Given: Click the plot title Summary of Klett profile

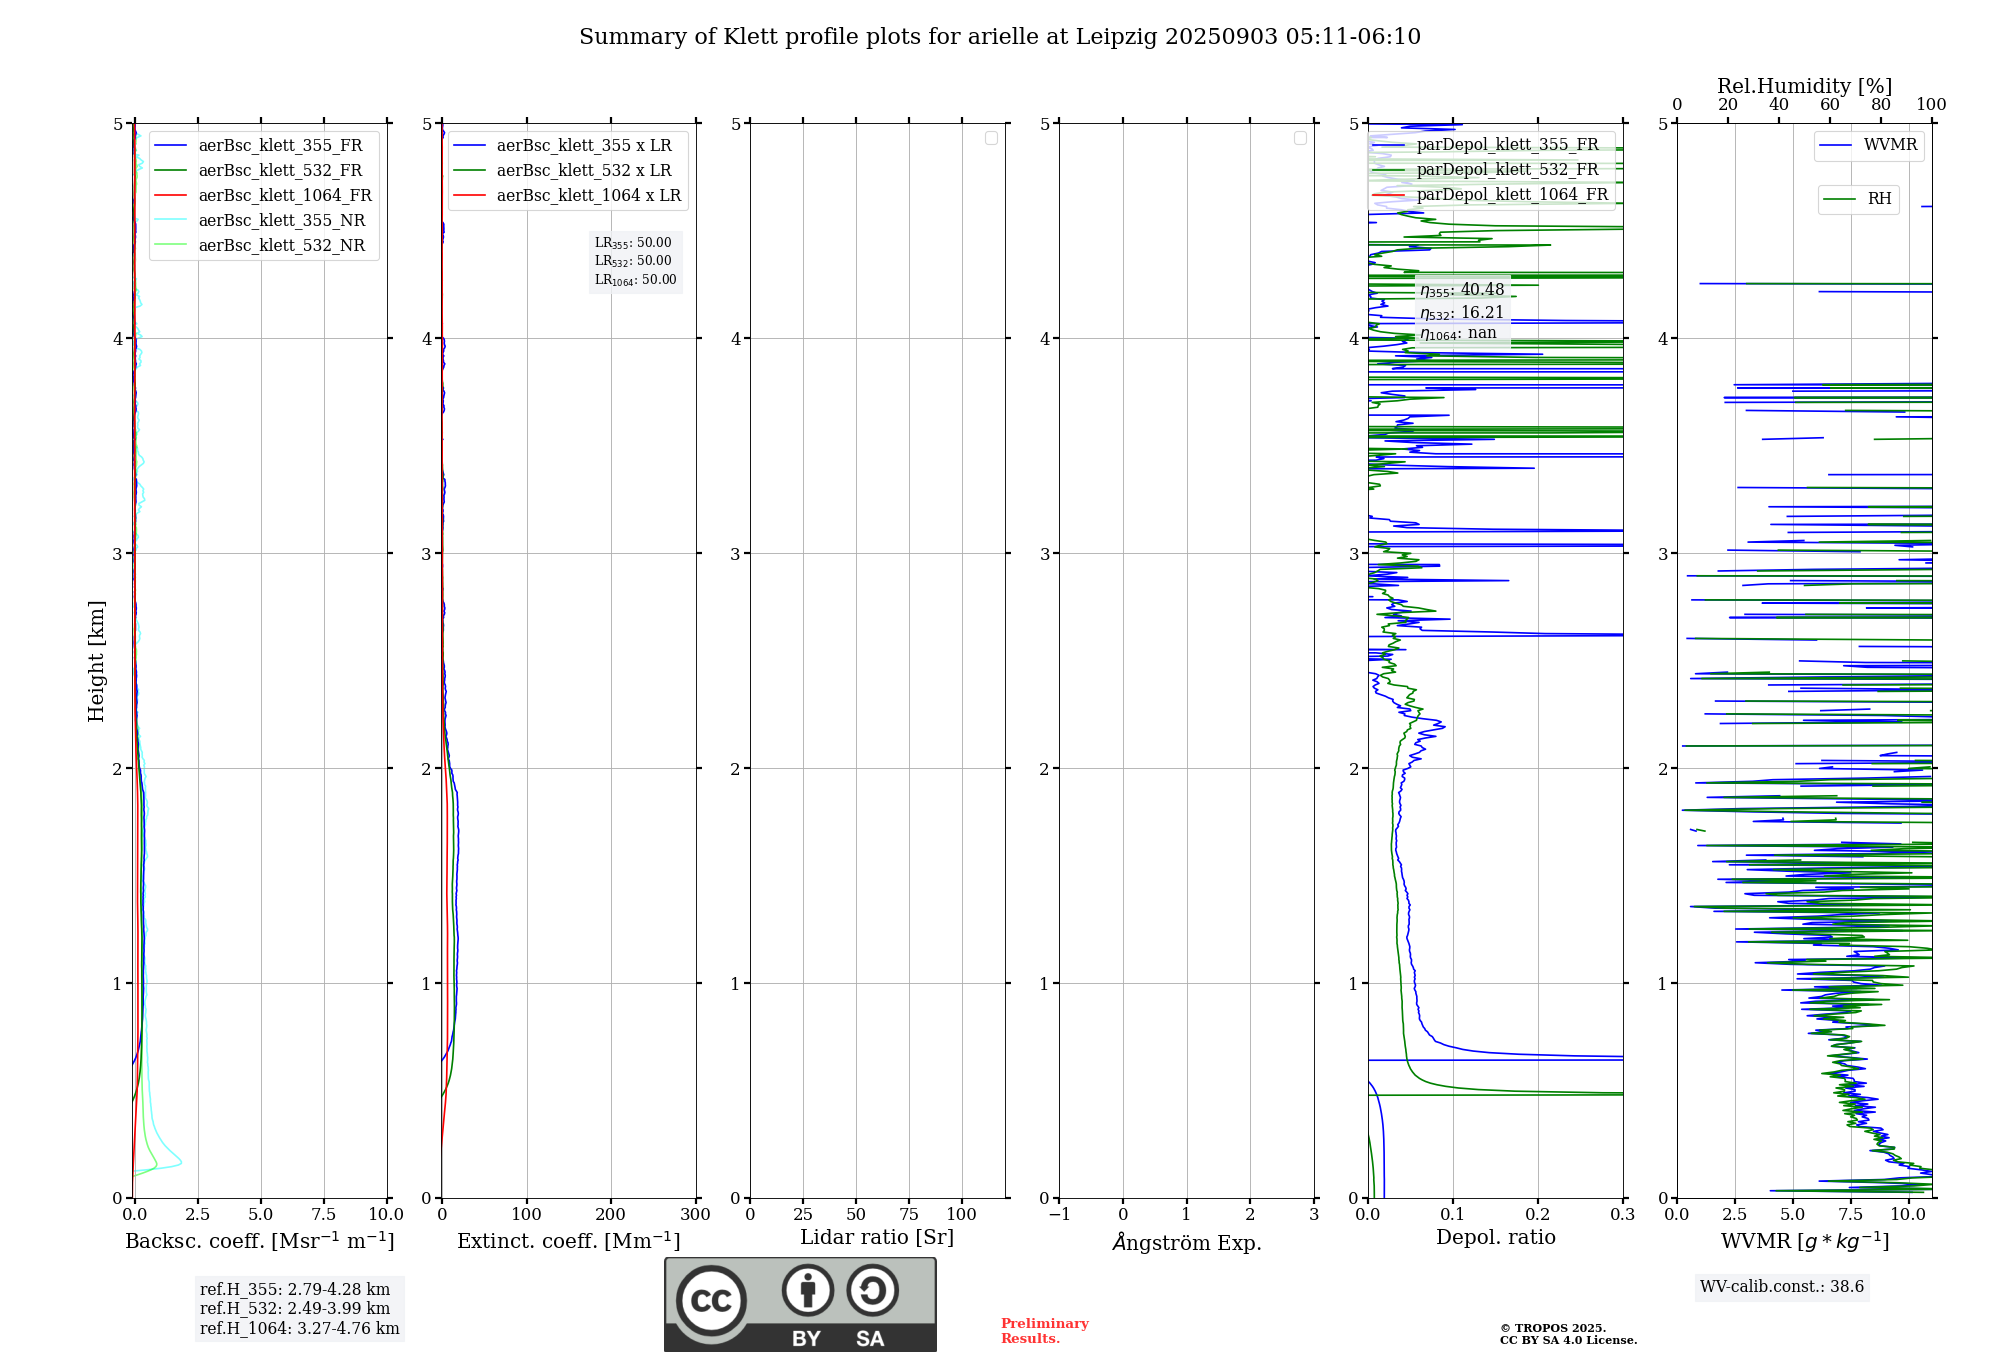Looking at the screenshot, I should (x=999, y=37).
